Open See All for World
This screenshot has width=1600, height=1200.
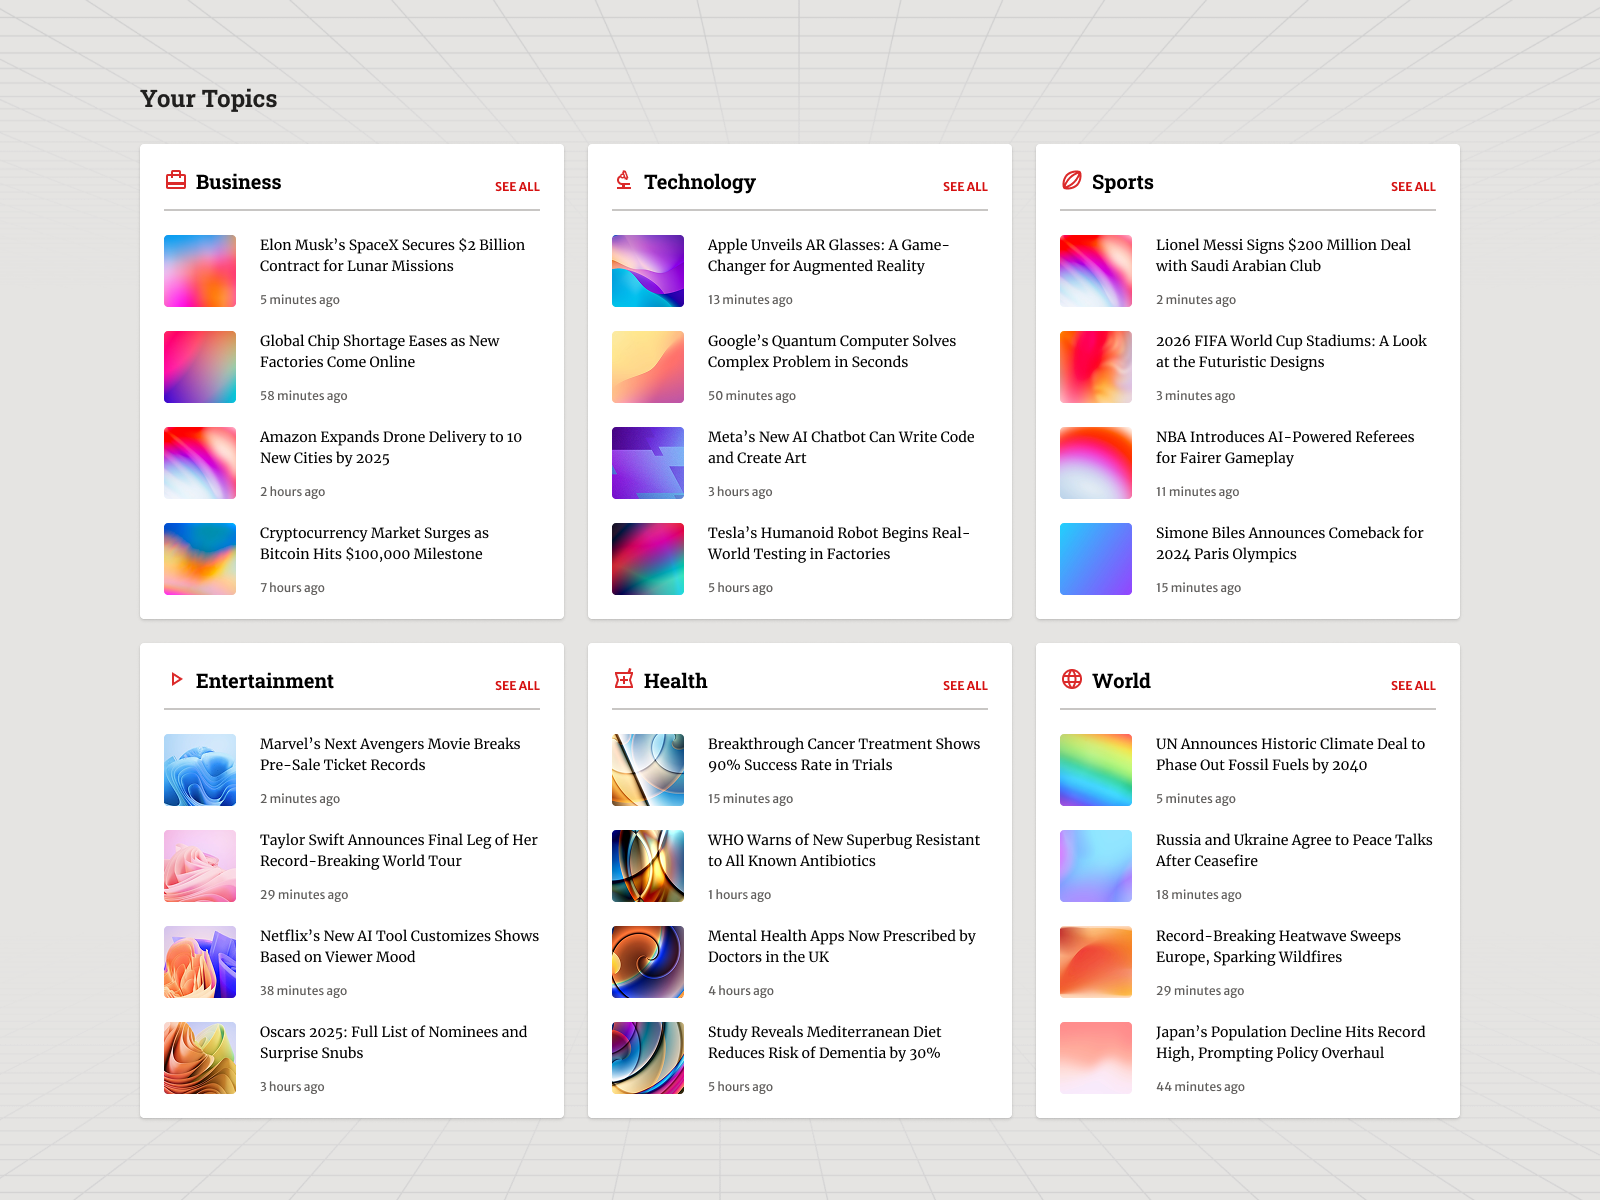1413,686
